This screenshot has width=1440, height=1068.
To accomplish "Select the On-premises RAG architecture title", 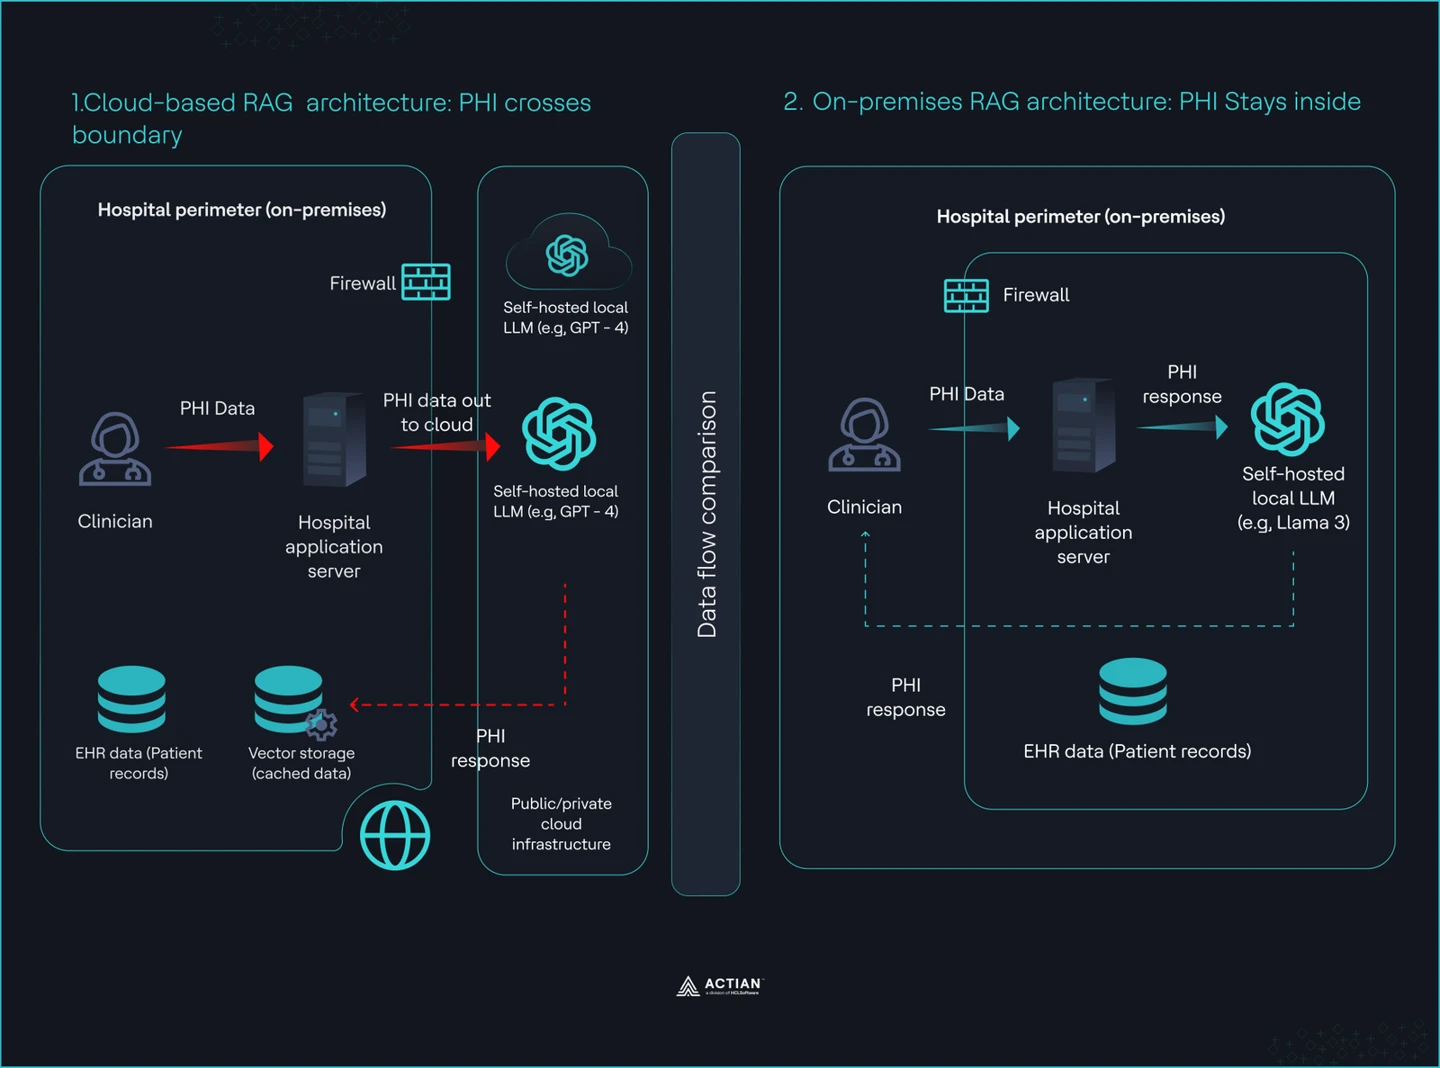I will pos(1072,101).
